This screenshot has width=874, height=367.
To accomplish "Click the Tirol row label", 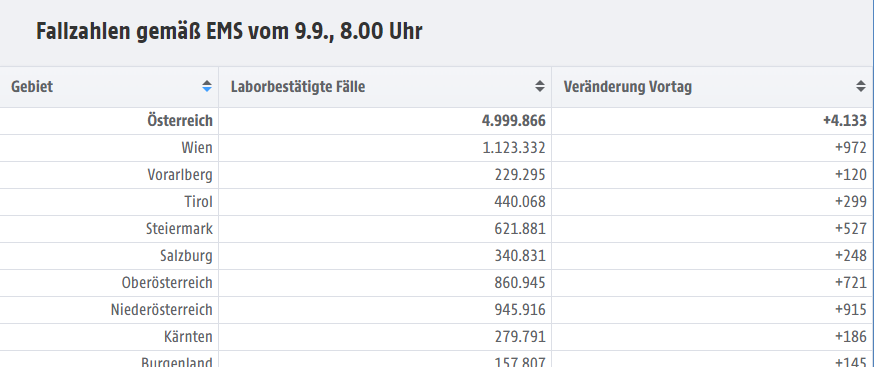I will [198, 202].
